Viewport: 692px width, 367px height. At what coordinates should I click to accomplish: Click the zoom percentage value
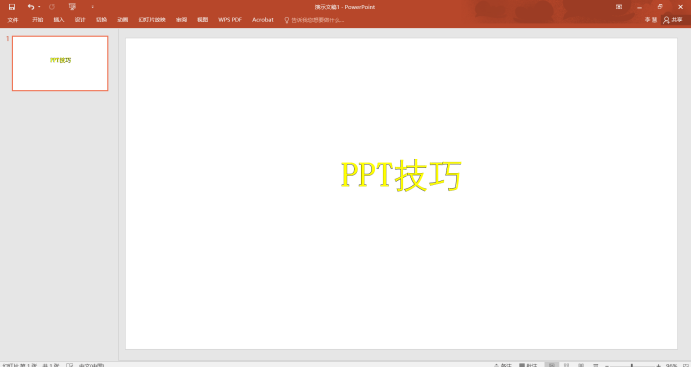tap(671, 365)
